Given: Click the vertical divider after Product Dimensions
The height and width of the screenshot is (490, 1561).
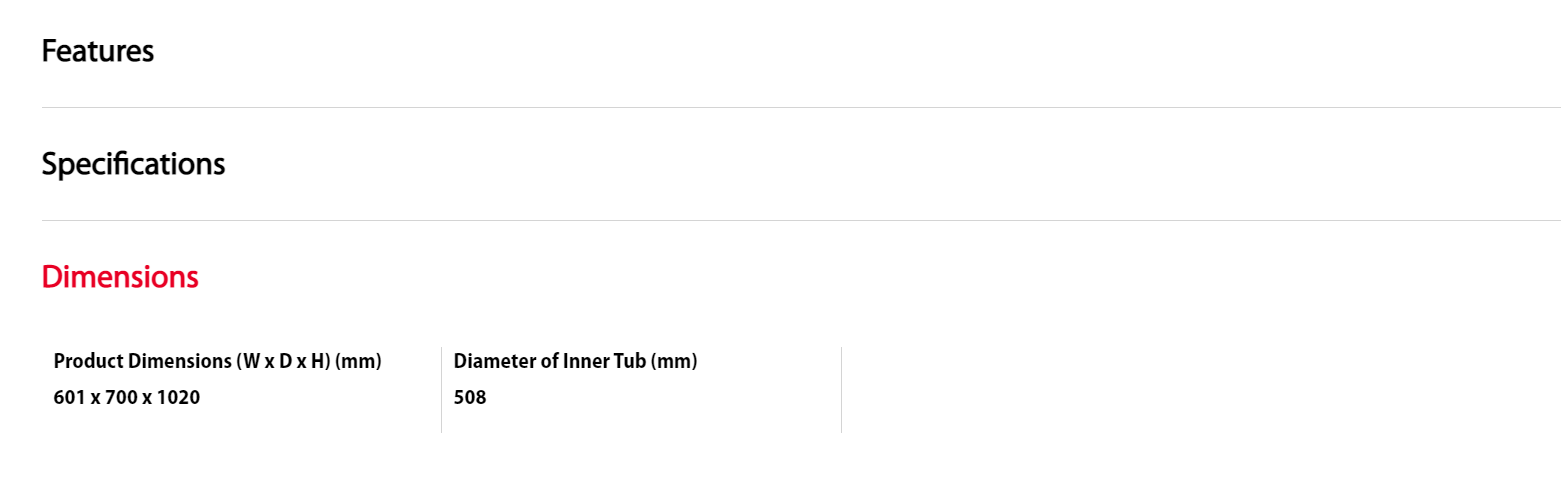Looking at the screenshot, I should (441, 389).
